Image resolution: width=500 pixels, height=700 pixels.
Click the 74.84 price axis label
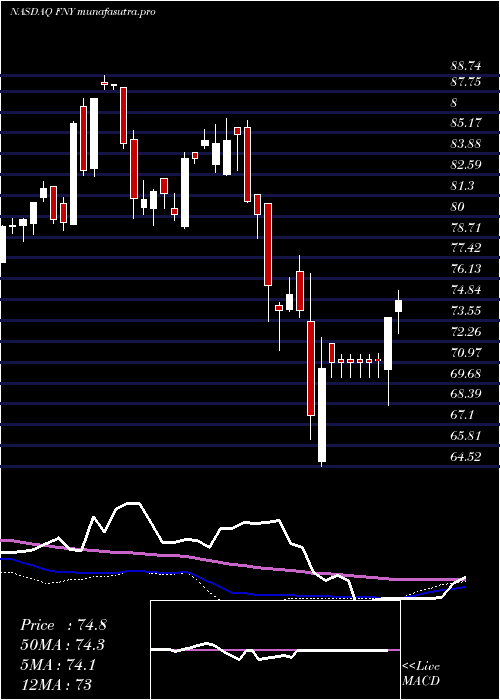[466, 290]
